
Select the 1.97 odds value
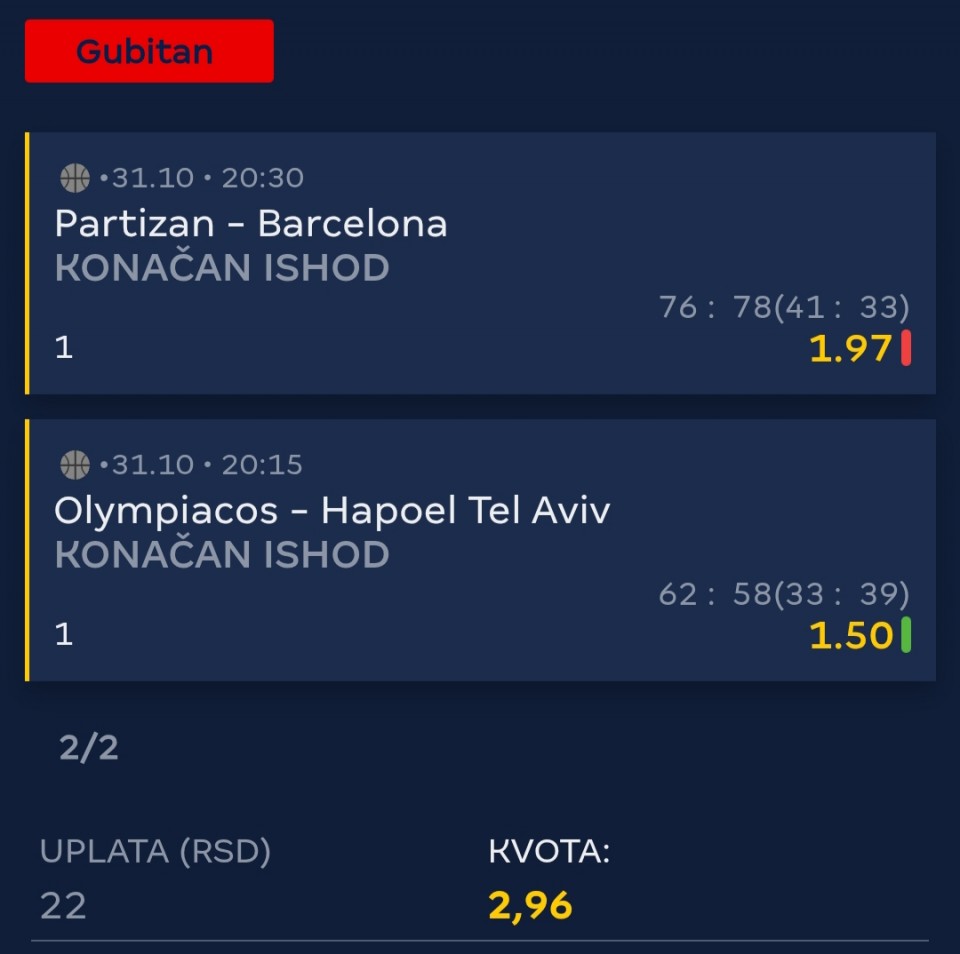tap(849, 348)
